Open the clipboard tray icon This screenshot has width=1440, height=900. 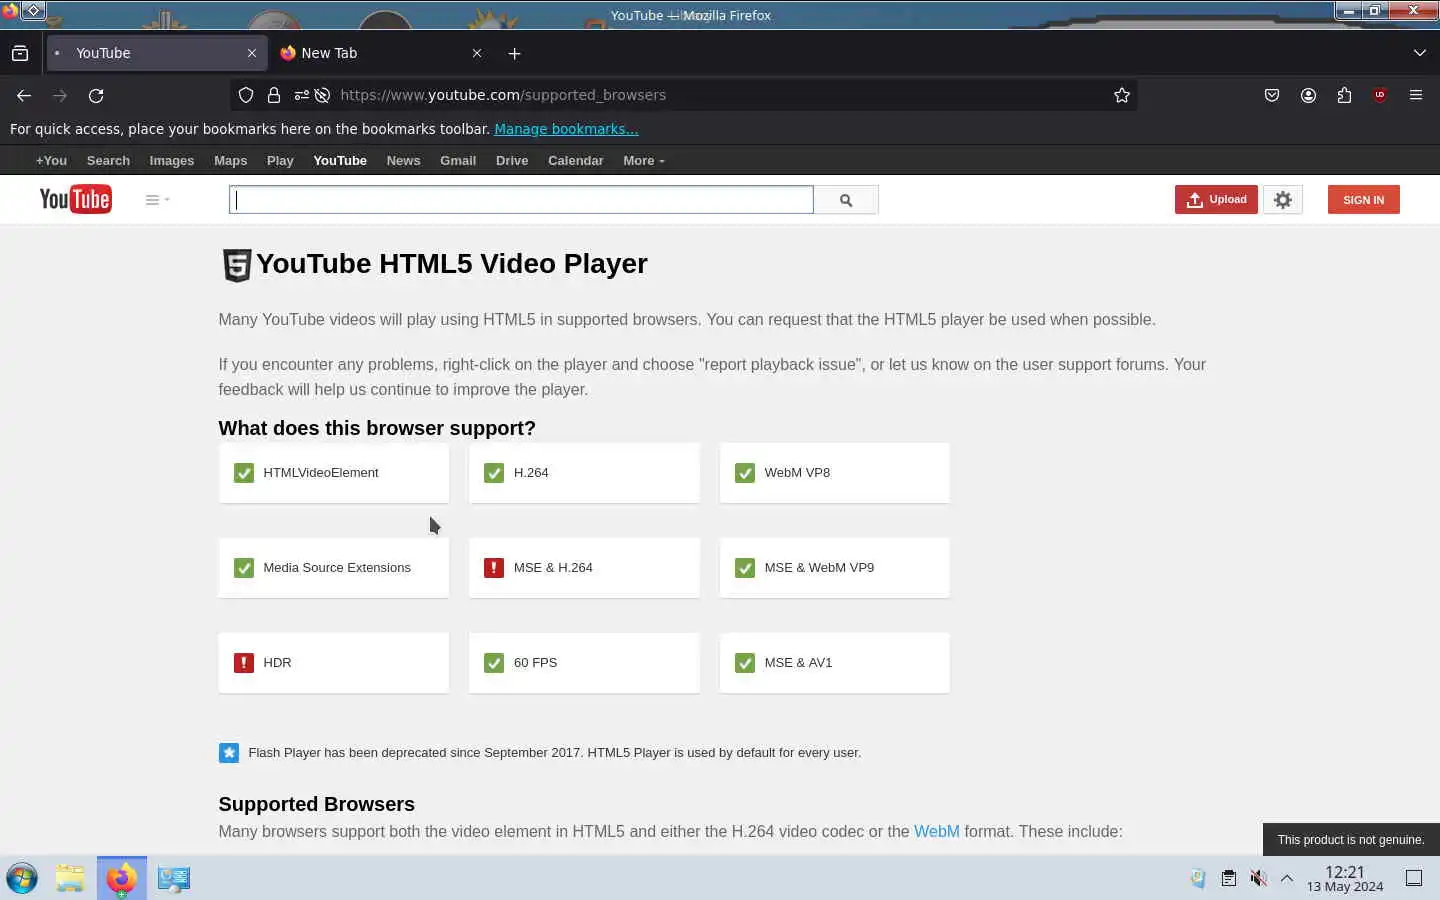pyautogui.click(x=1228, y=878)
